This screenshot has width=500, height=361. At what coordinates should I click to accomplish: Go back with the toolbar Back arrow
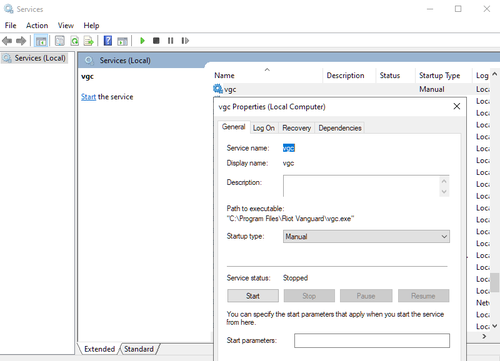pos(7,41)
